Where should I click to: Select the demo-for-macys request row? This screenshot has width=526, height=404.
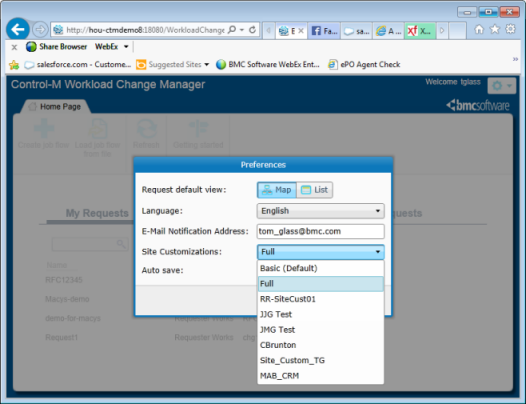[x=73, y=318]
